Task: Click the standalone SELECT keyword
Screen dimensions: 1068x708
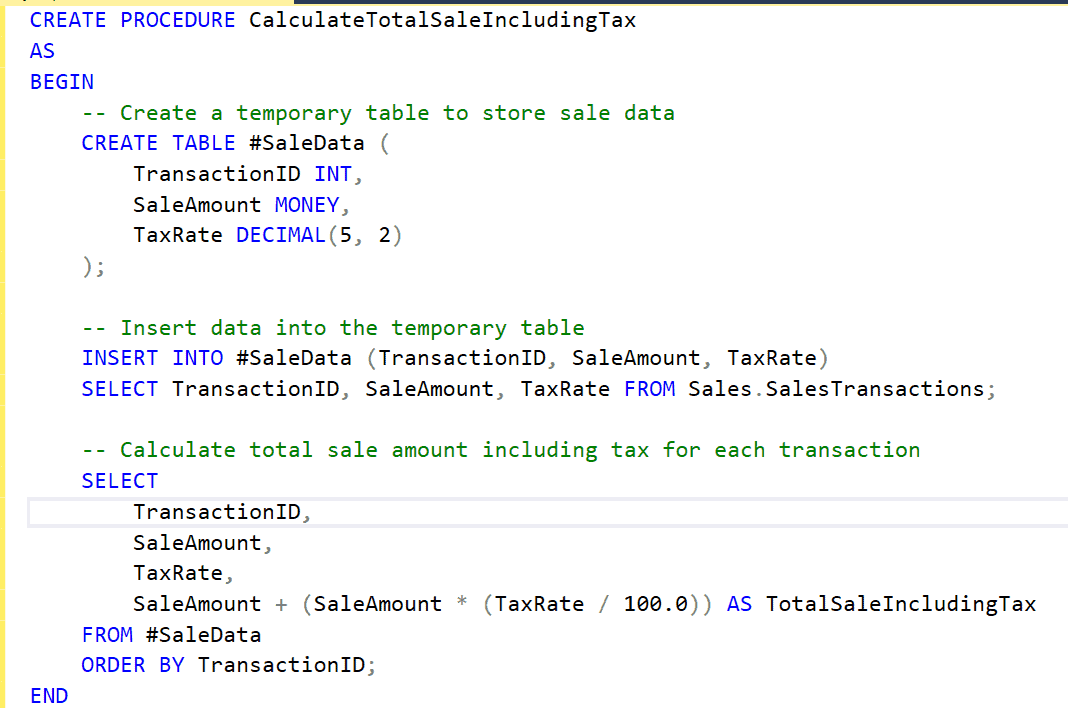Action: (119, 480)
